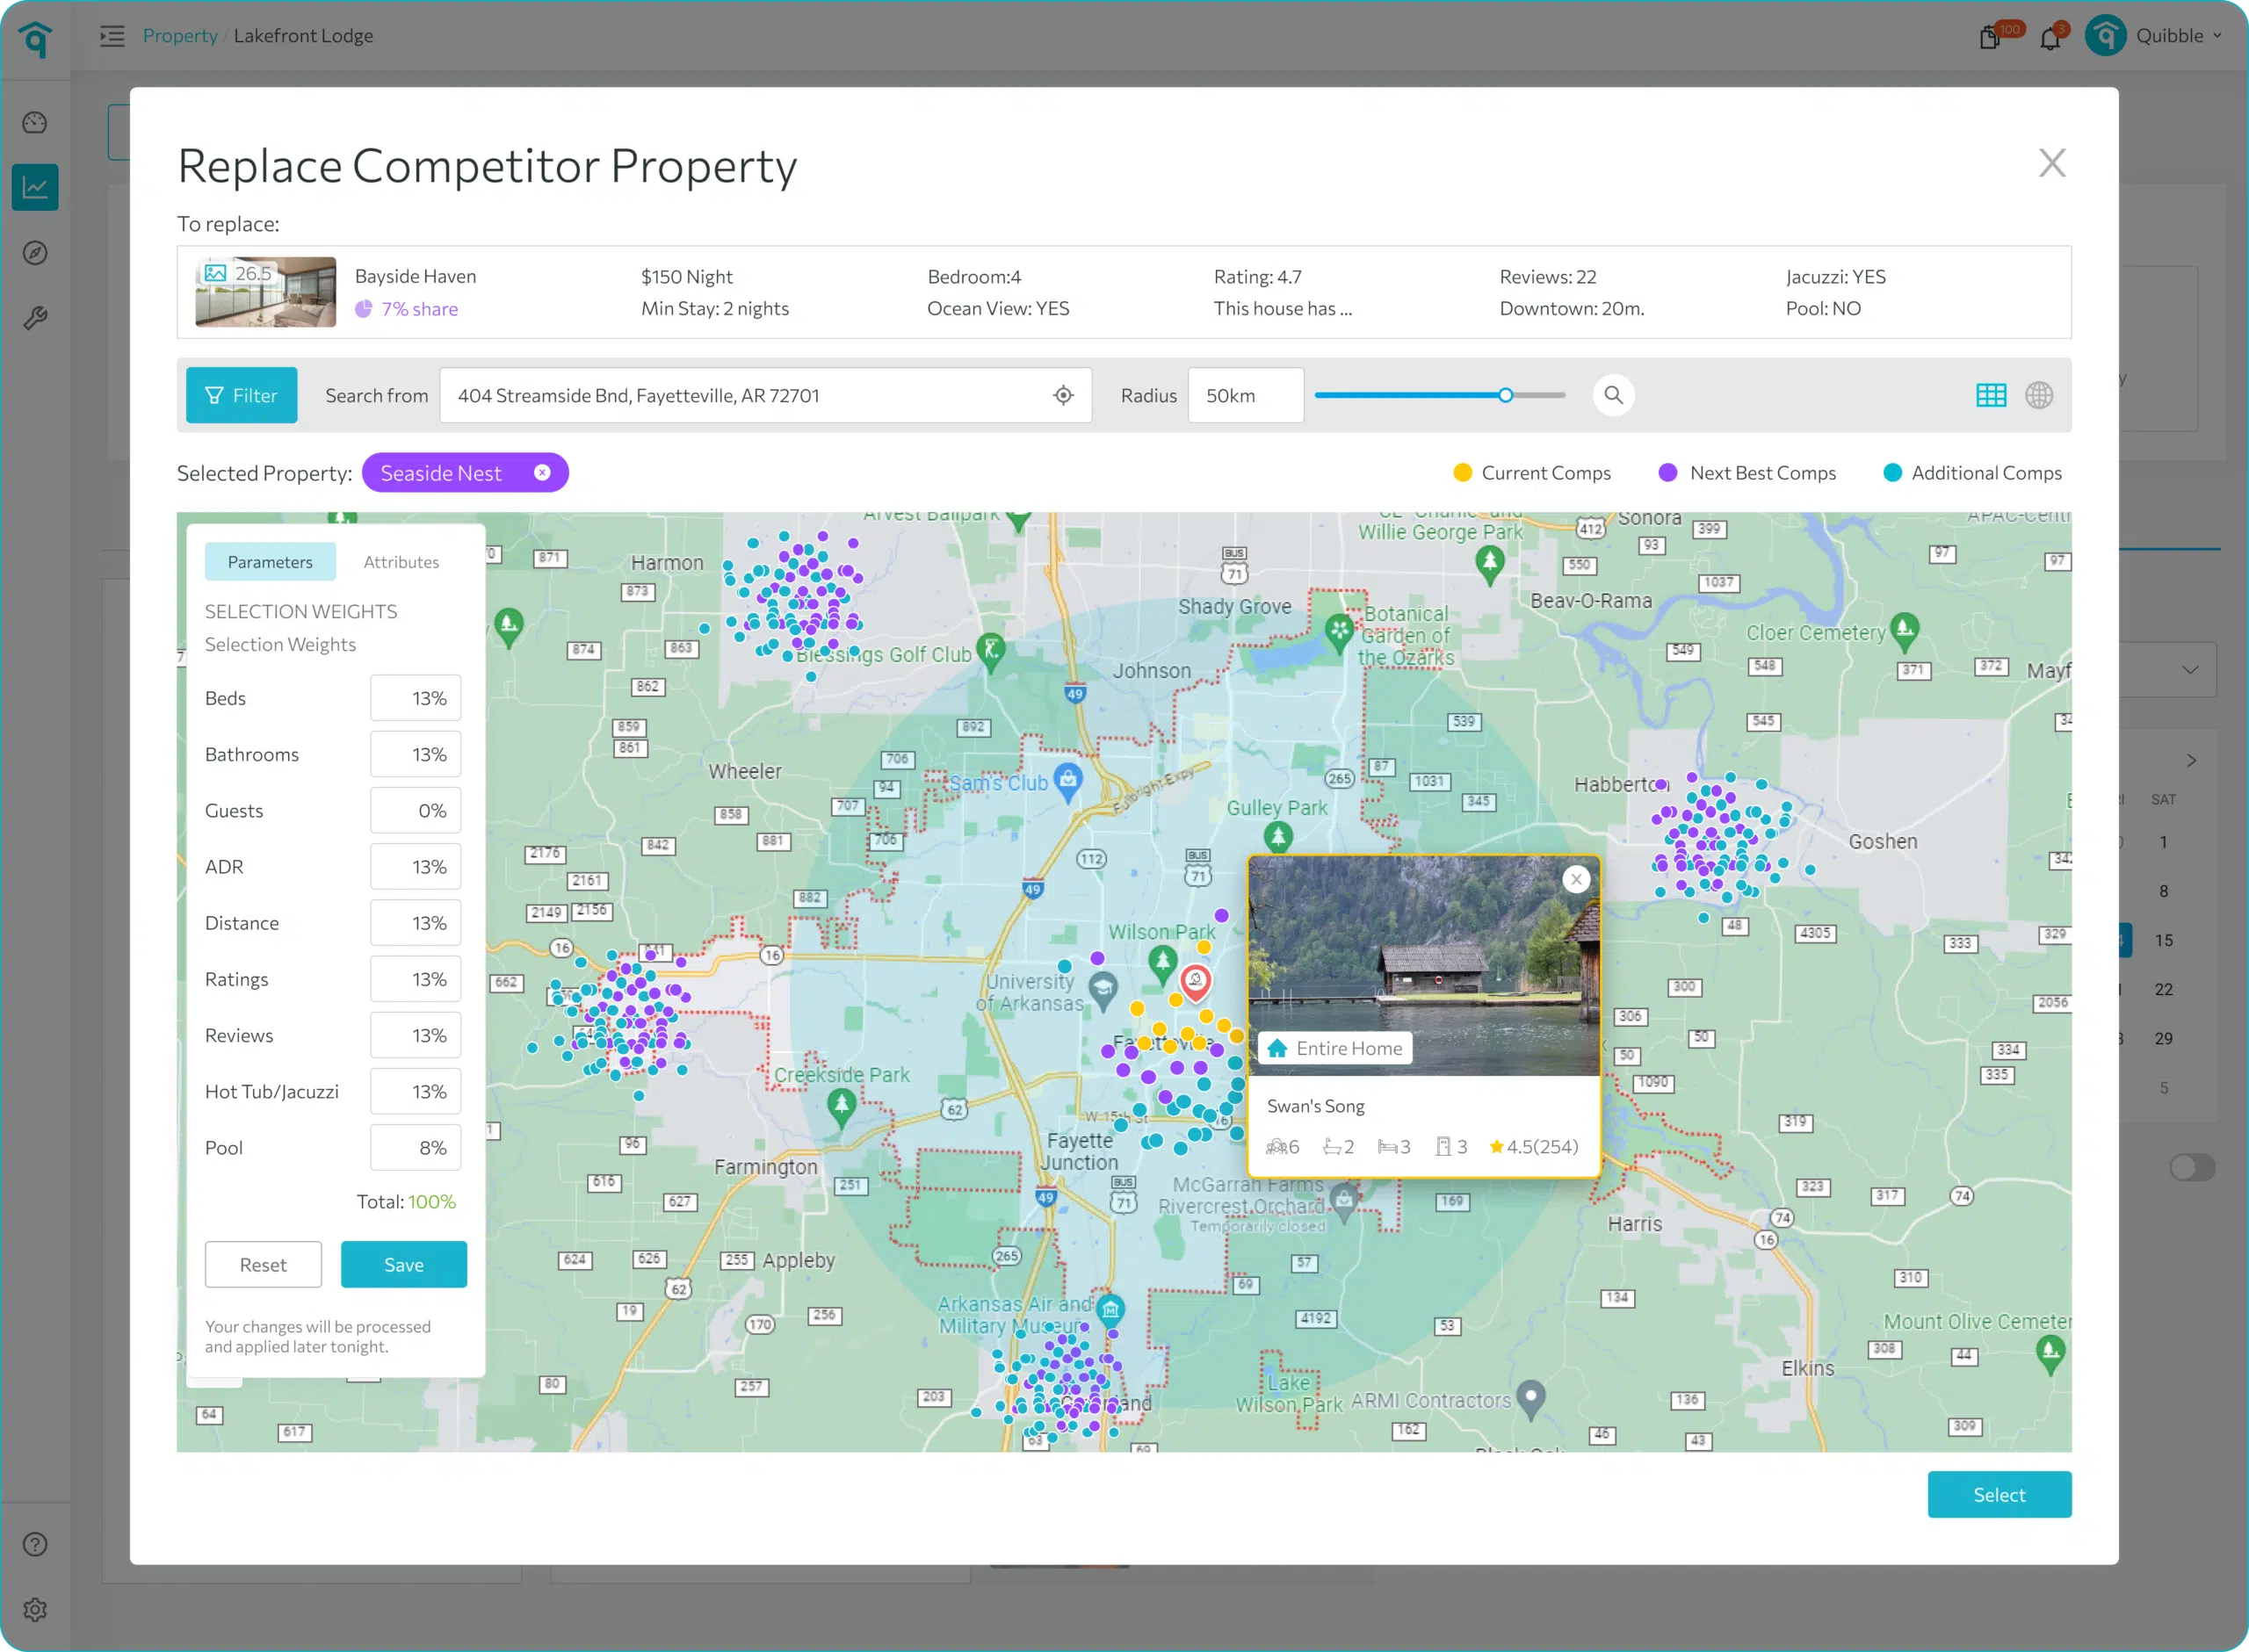Open the Filter button

[x=241, y=395]
